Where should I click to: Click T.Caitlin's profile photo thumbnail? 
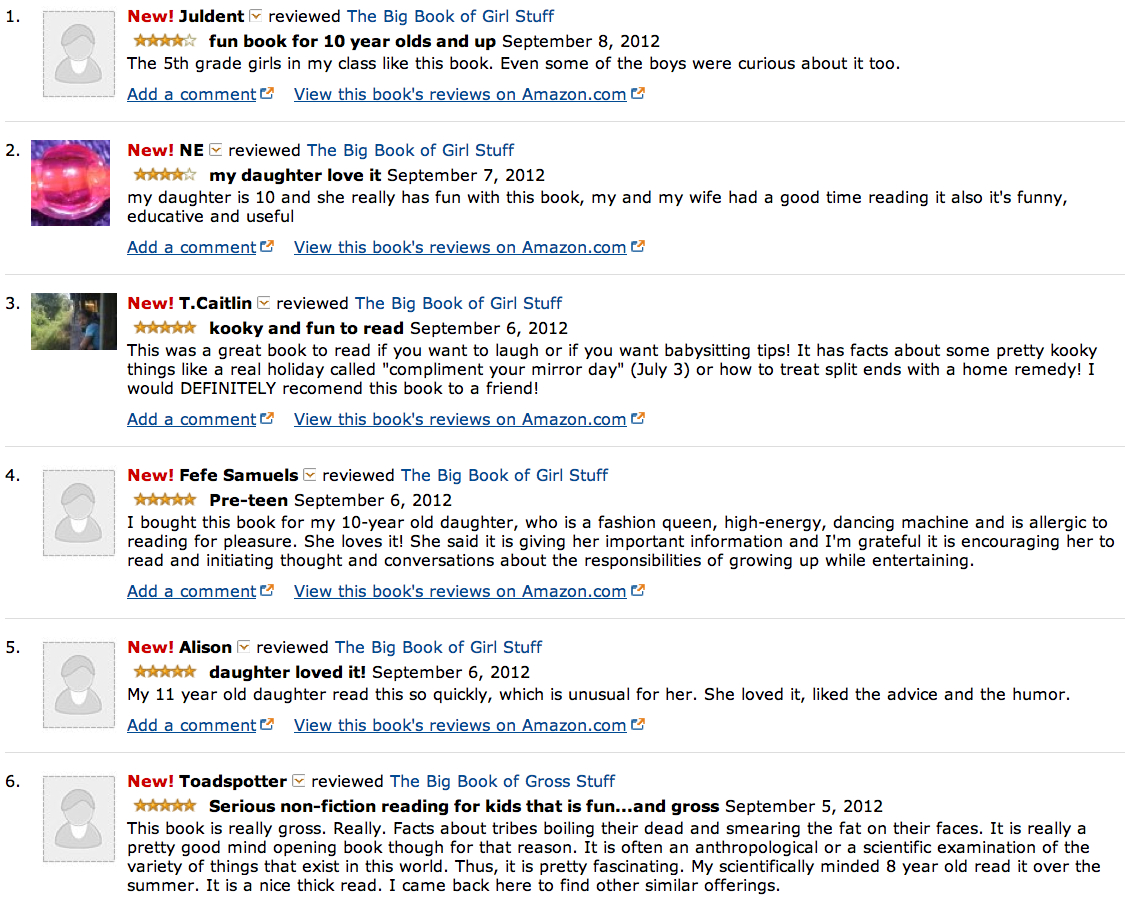point(67,322)
